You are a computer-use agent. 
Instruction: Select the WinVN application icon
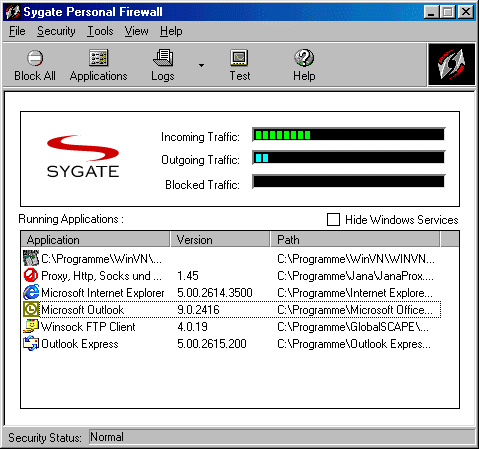coord(31,258)
